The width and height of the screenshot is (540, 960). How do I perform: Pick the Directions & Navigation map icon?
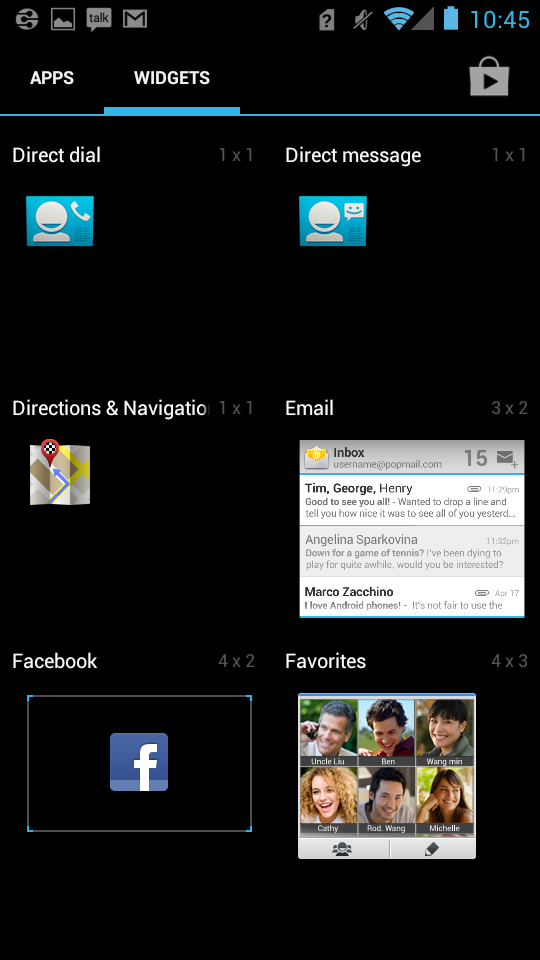click(60, 472)
